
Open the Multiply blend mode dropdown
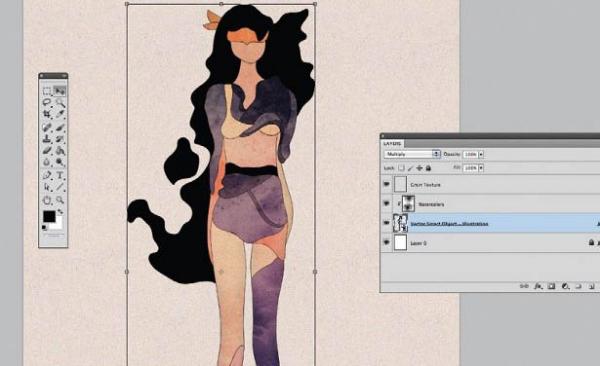coord(412,154)
